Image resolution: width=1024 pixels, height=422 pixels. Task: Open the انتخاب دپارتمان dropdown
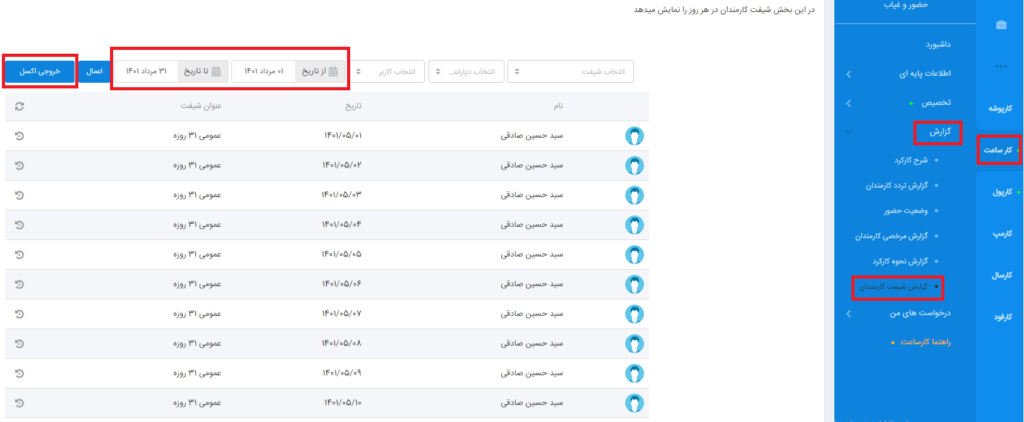pos(467,71)
